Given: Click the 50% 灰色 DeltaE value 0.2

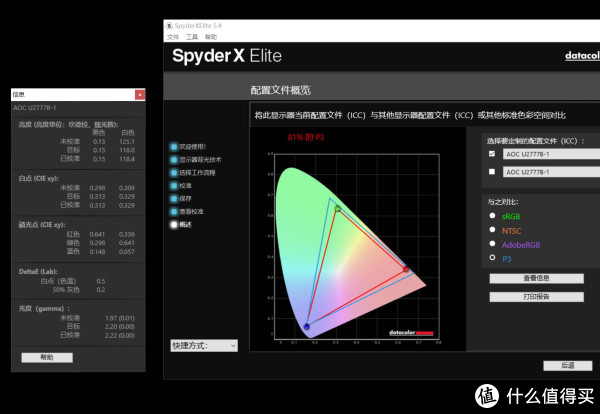Looking at the screenshot, I should (x=101, y=290).
